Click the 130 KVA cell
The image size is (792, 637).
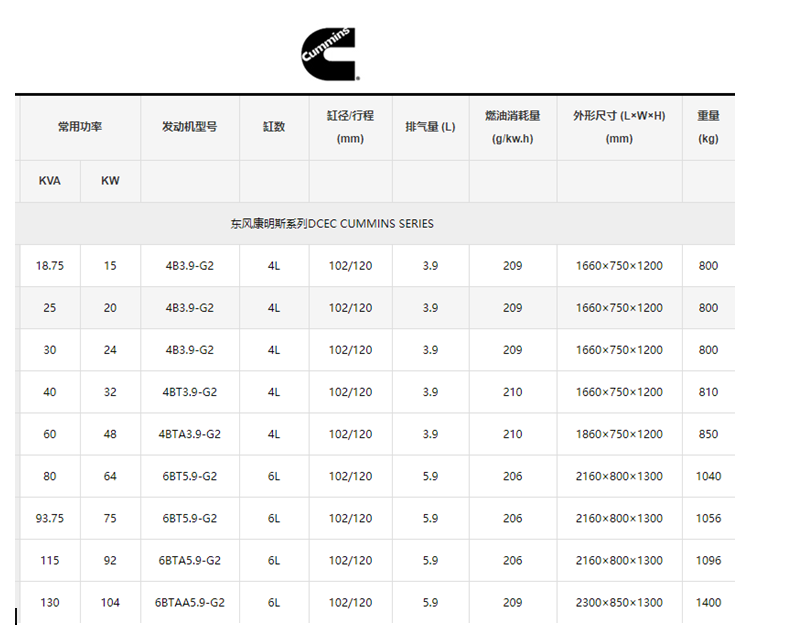click(x=50, y=602)
